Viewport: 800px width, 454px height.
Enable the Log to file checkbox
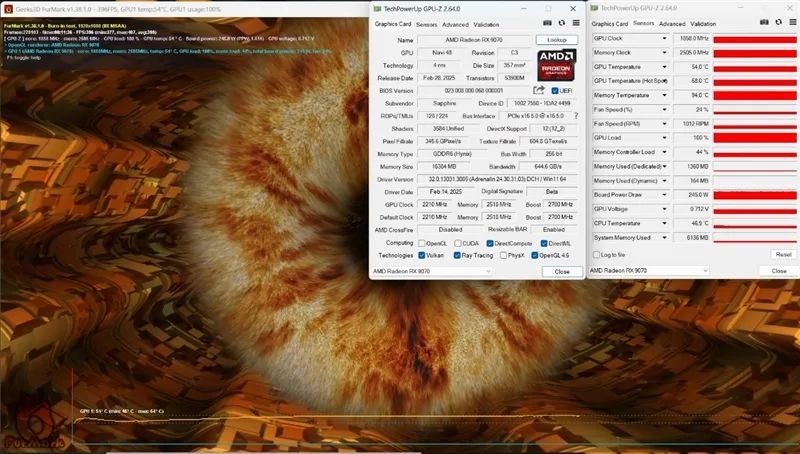point(596,255)
